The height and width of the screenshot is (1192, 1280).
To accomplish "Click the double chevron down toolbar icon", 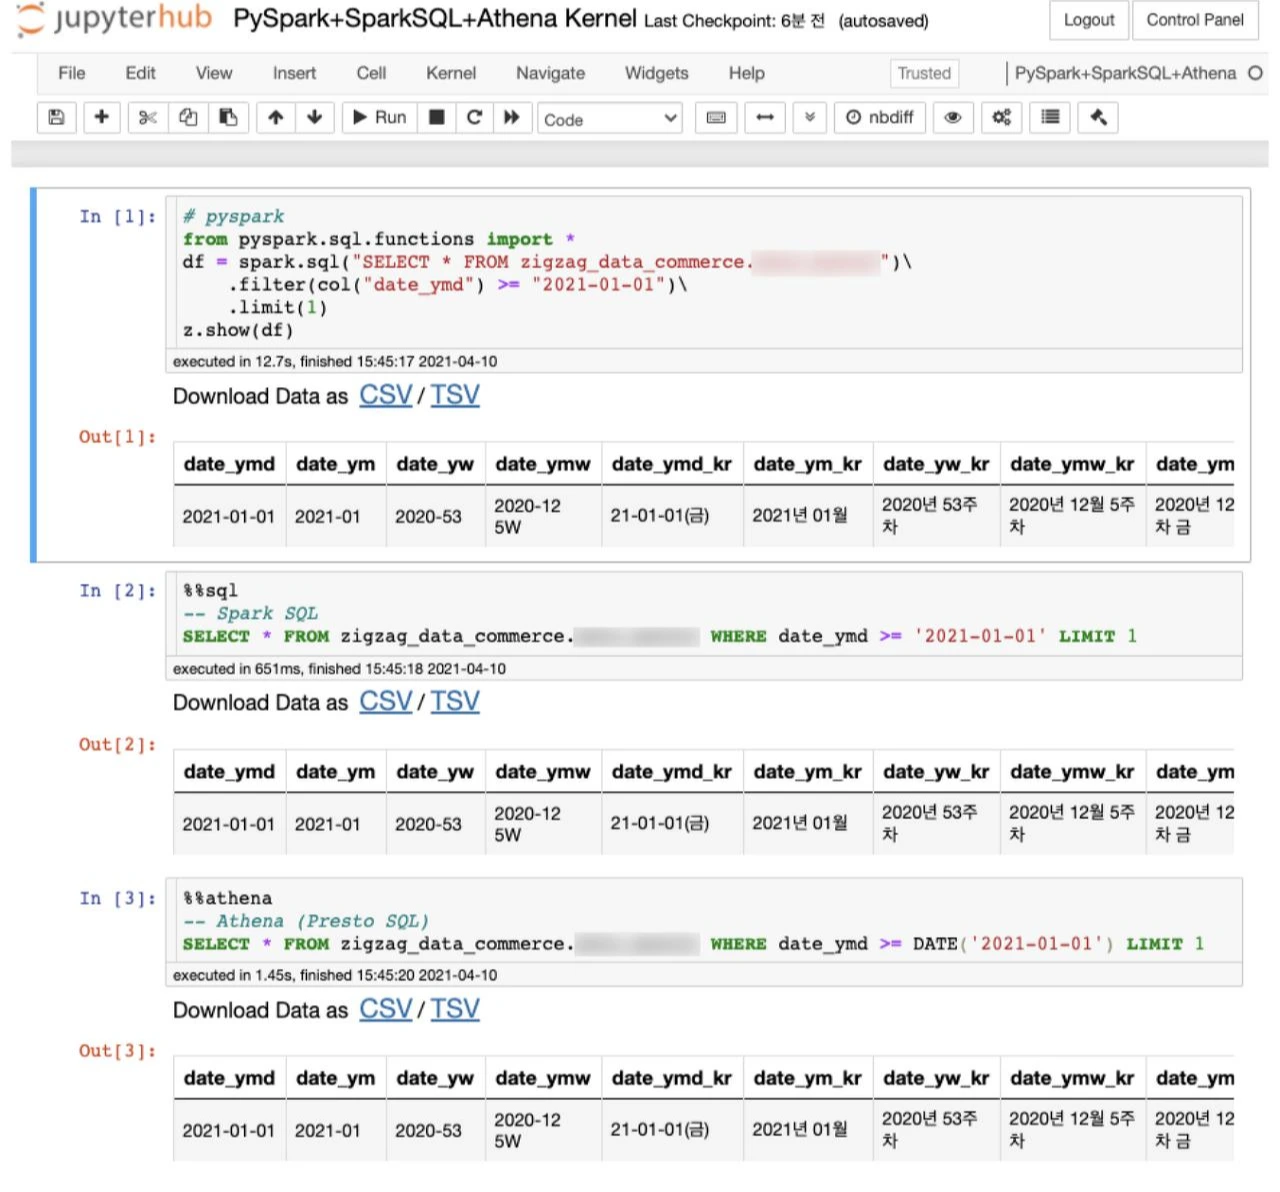I will pos(810,118).
